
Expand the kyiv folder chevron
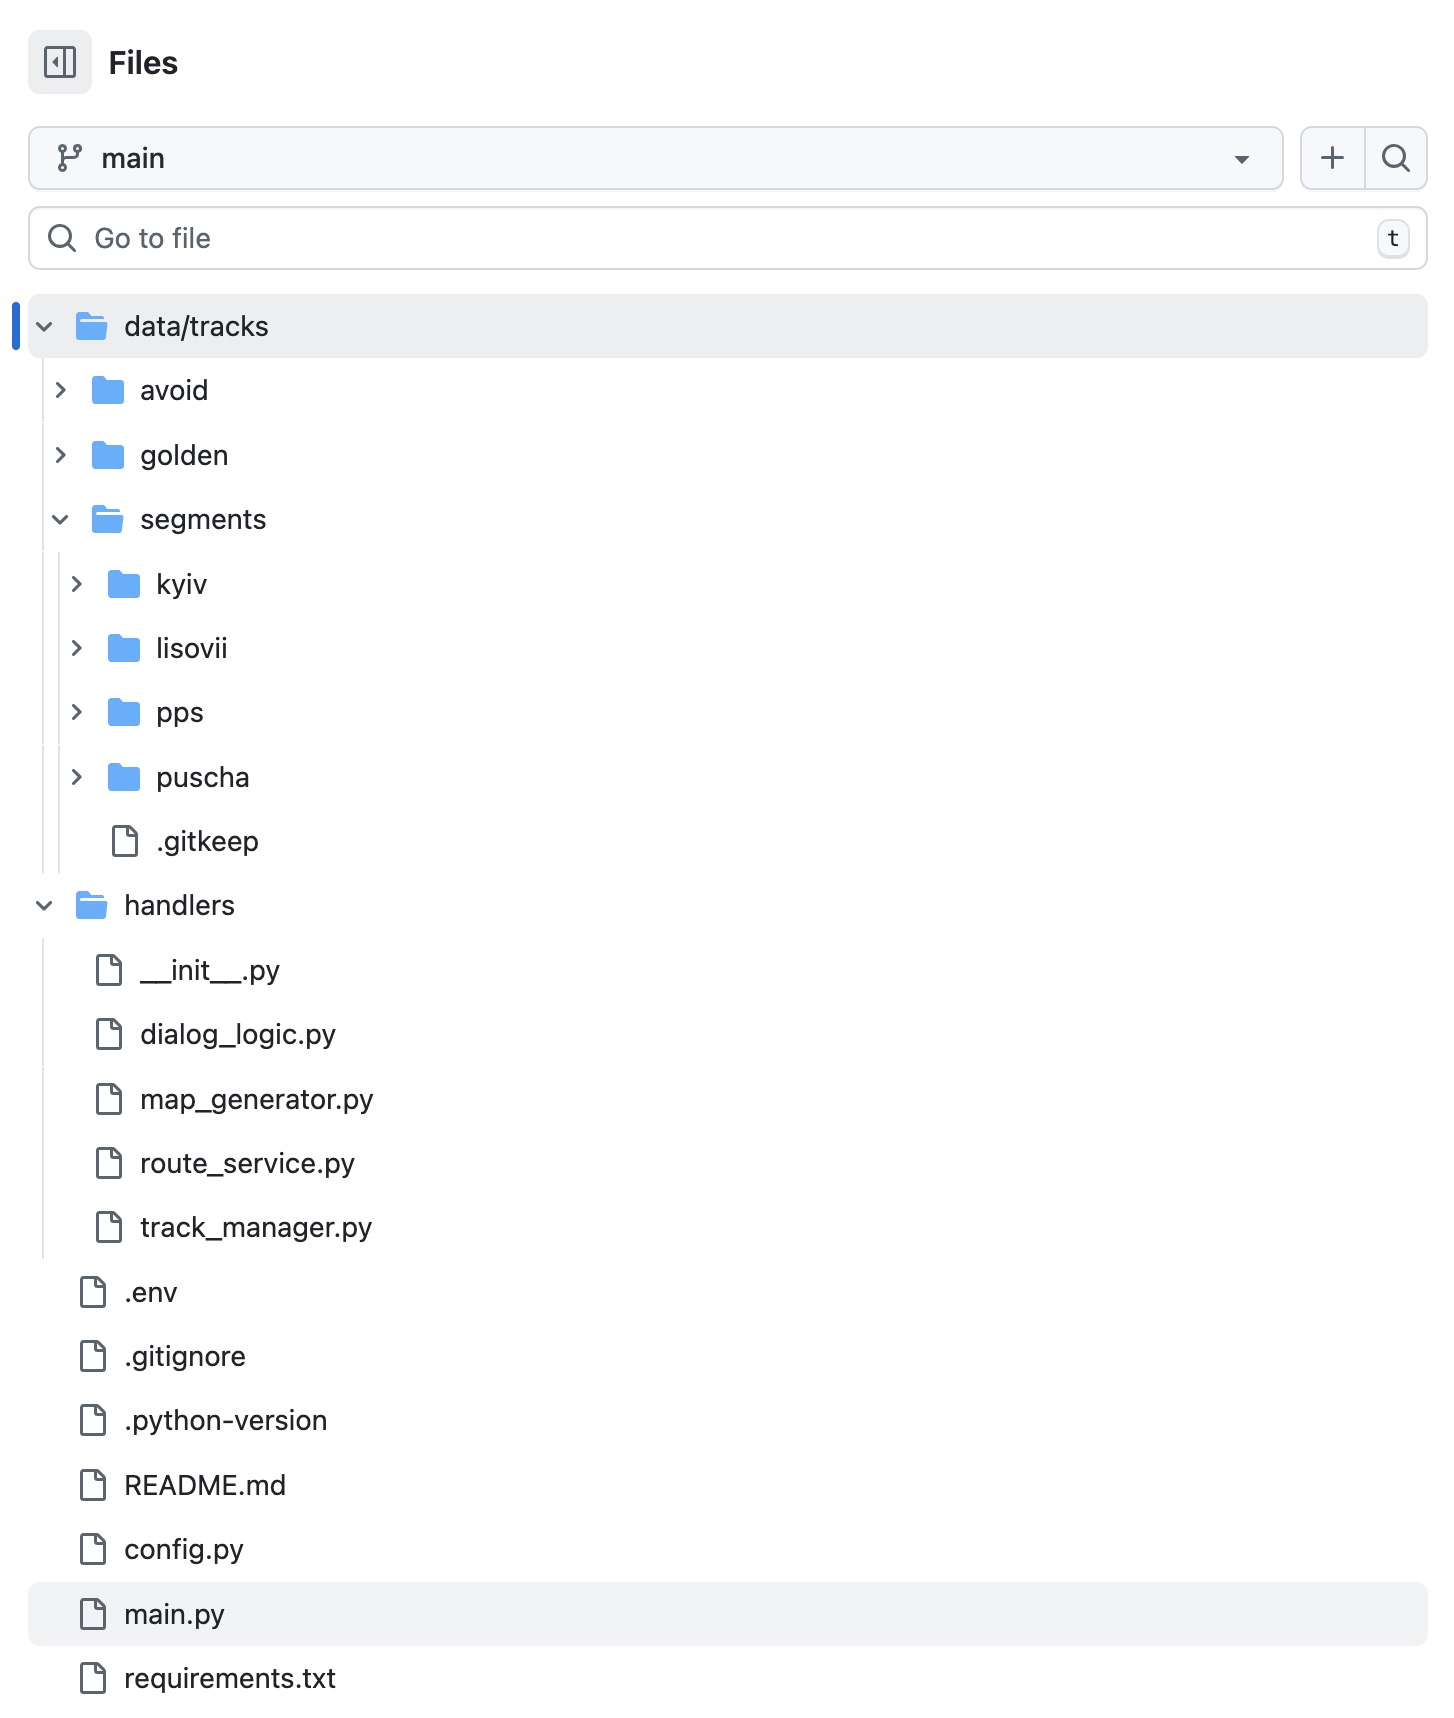(x=77, y=585)
